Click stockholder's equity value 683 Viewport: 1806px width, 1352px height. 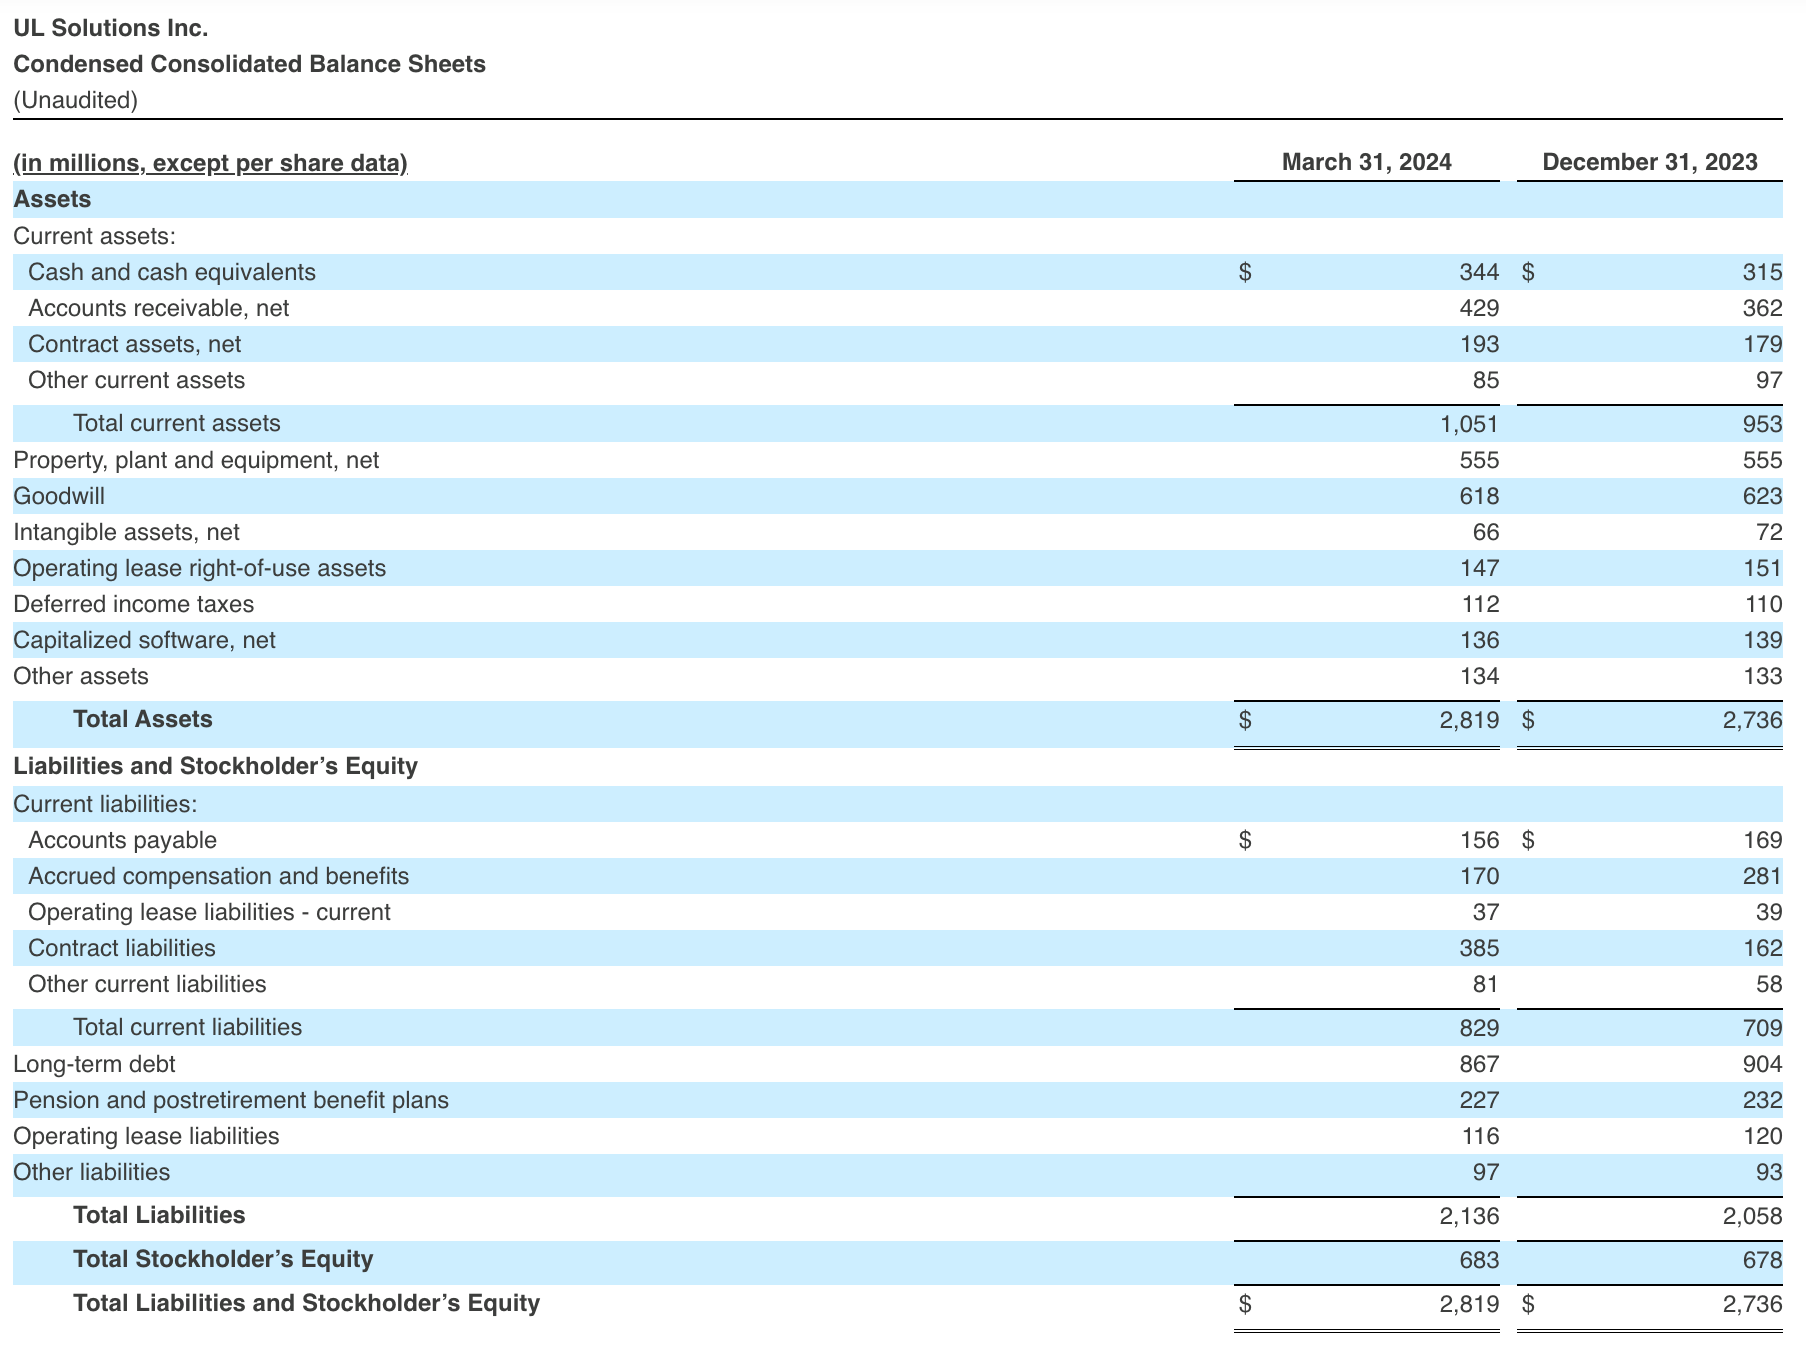1479,1260
